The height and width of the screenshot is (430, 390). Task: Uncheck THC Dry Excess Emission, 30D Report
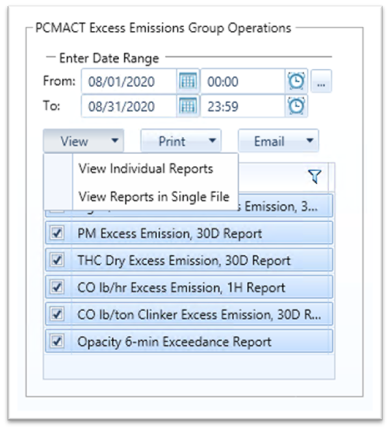tap(57, 260)
